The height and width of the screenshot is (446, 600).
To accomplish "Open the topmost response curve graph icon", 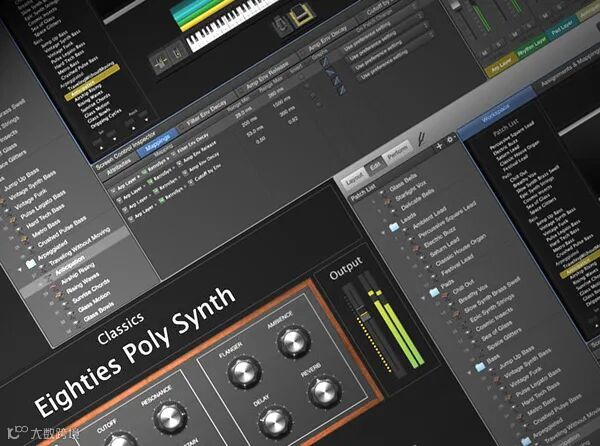I will point(325,61).
